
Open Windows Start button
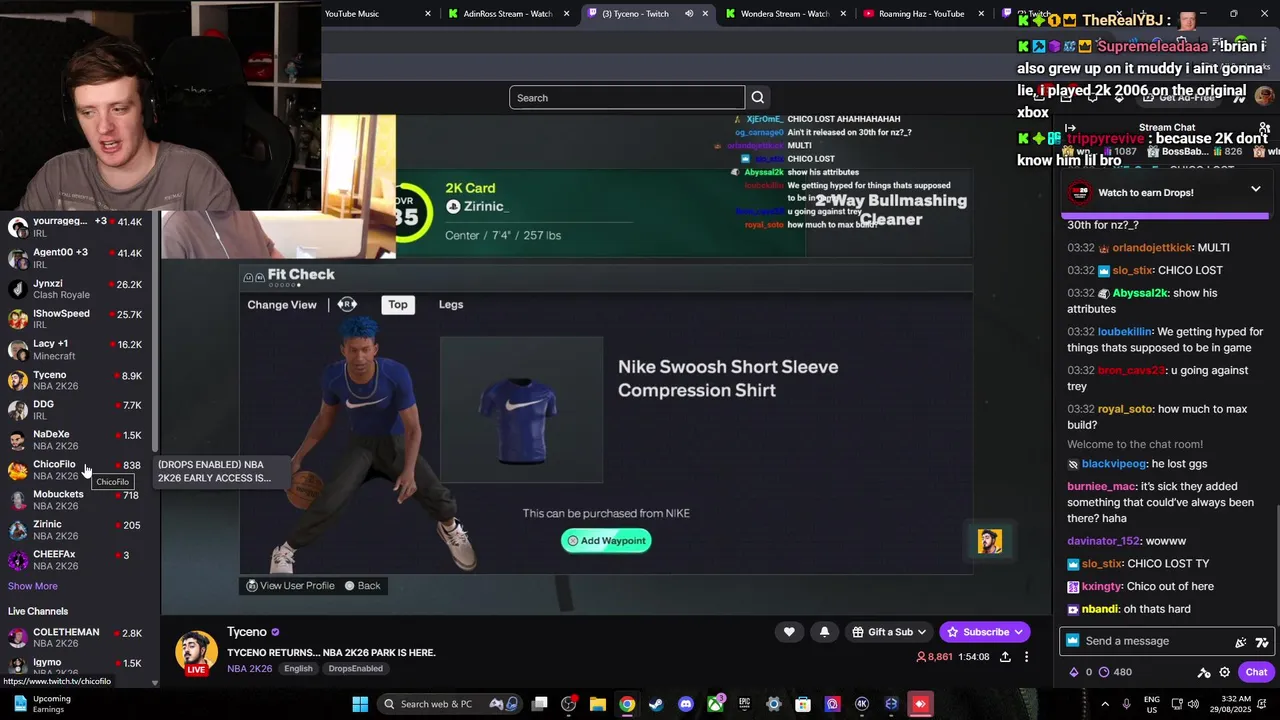[360, 704]
